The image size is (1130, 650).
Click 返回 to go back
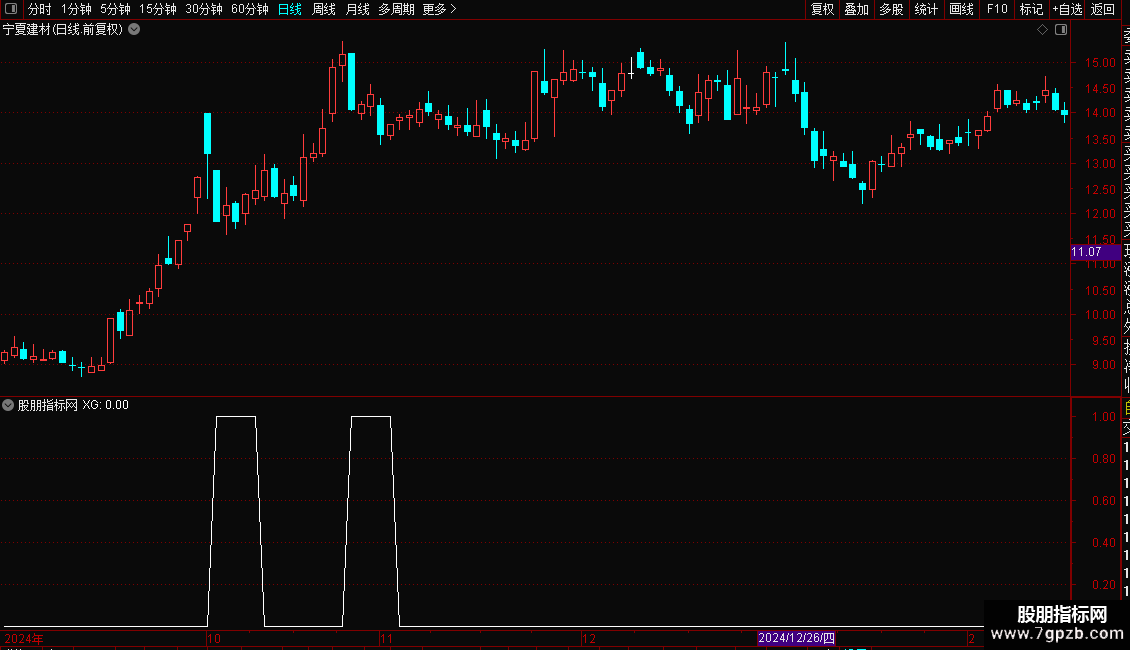[1103, 9]
